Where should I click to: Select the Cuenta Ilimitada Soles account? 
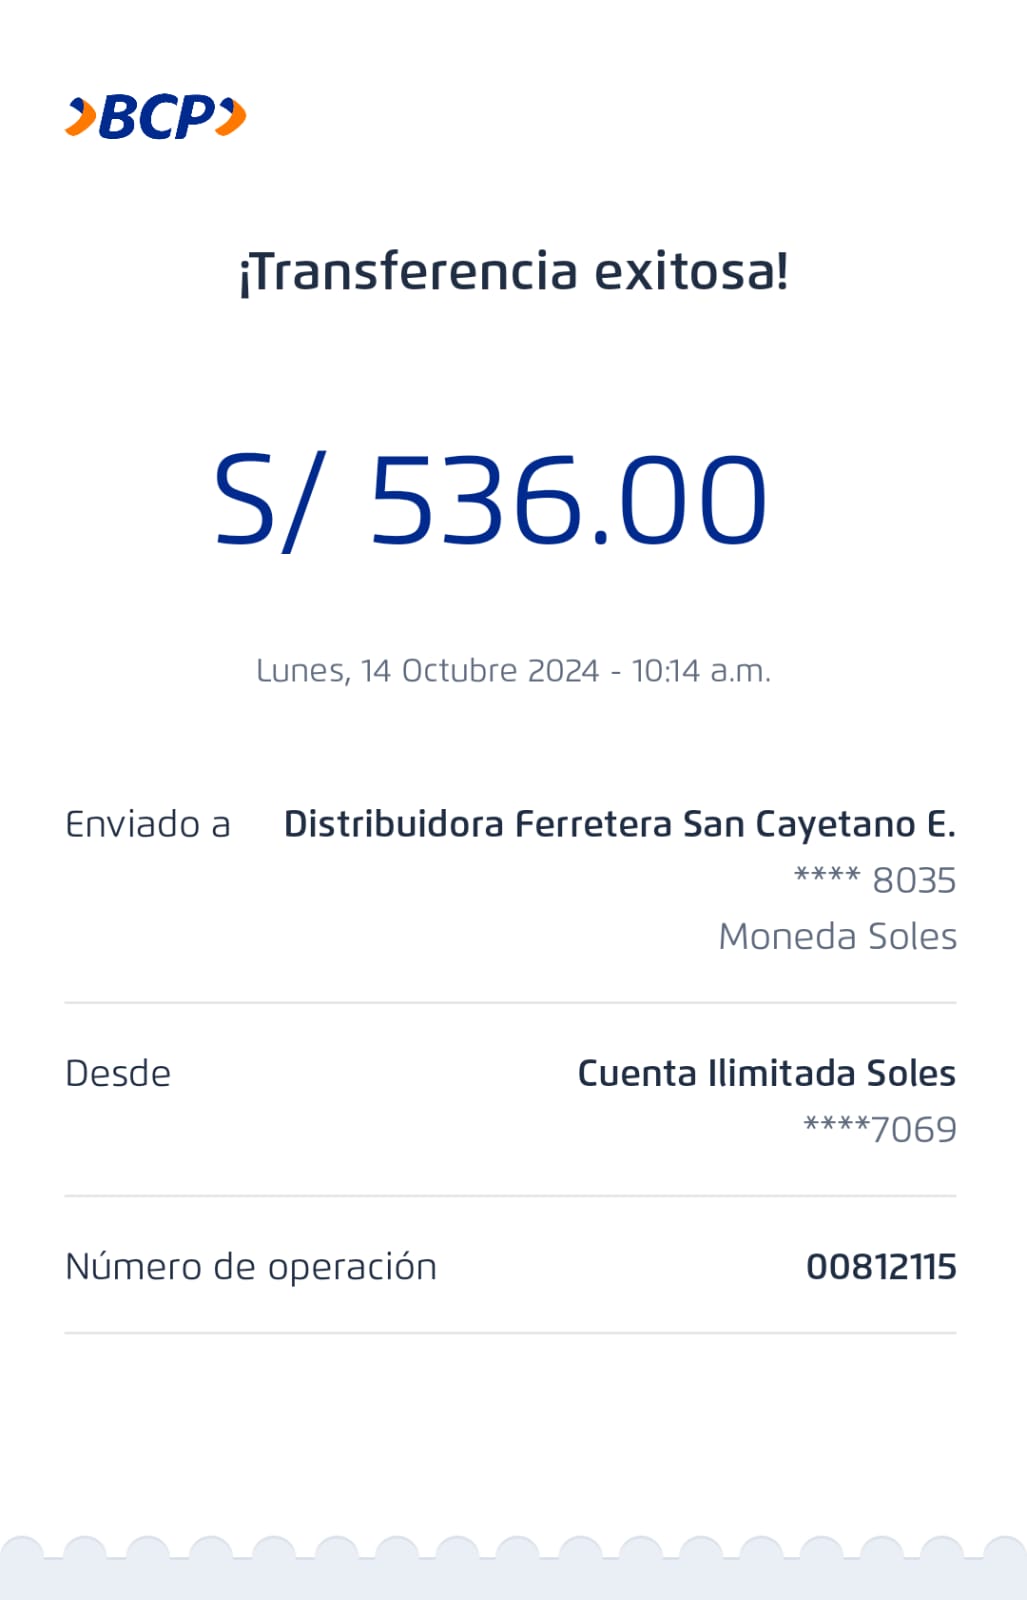(x=766, y=1073)
